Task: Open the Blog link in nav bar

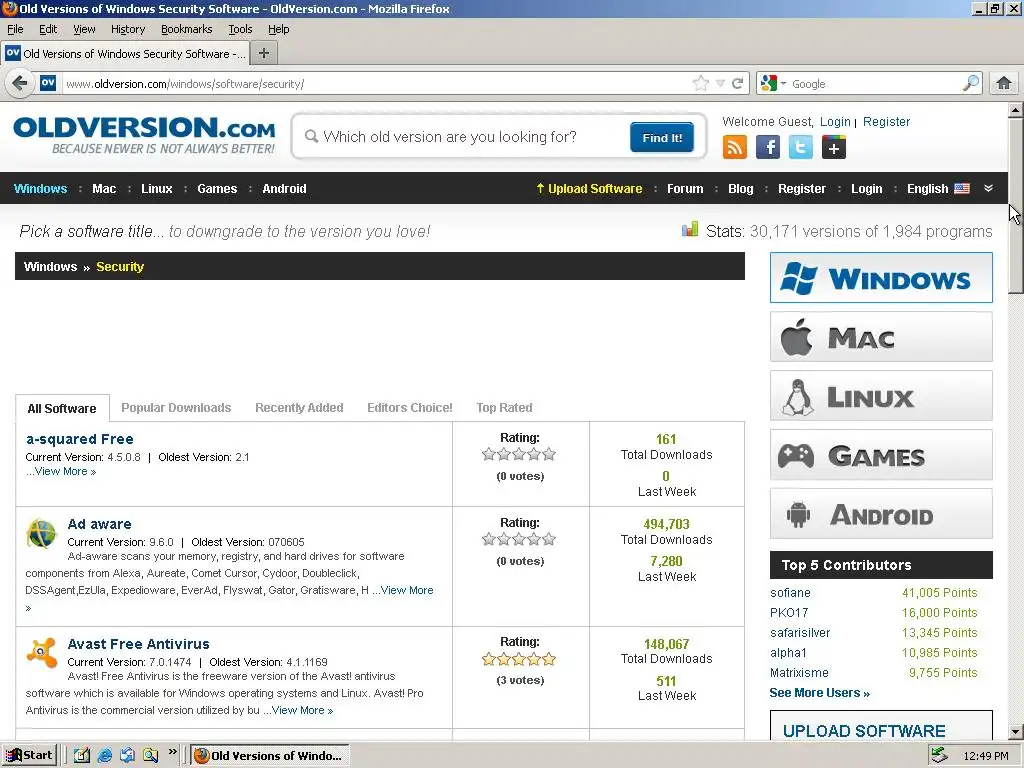Action: (x=741, y=189)
